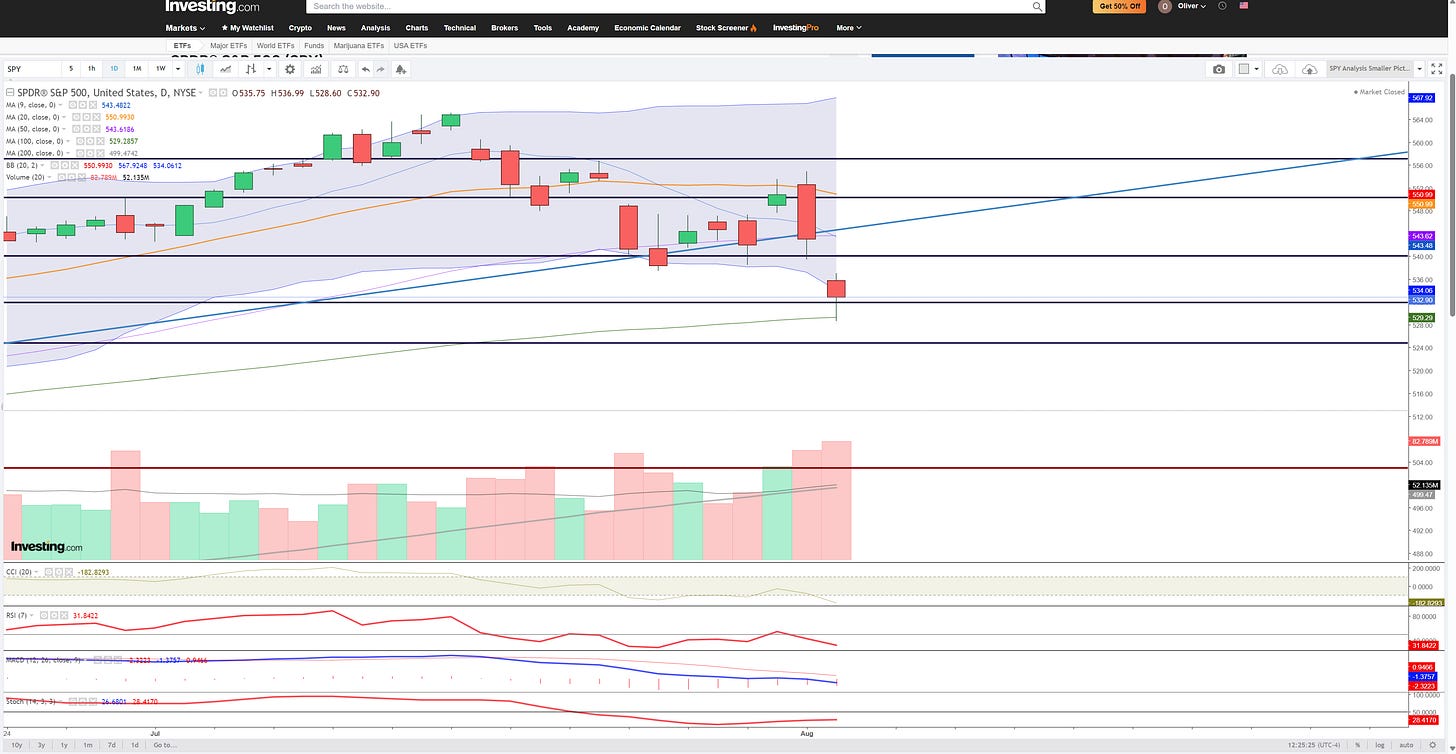The height and width of the screenshot is (754, 1456).
Task: Click SPY Analysis Smaller Pict... layout name
Action: click(x=1370, y=69)
